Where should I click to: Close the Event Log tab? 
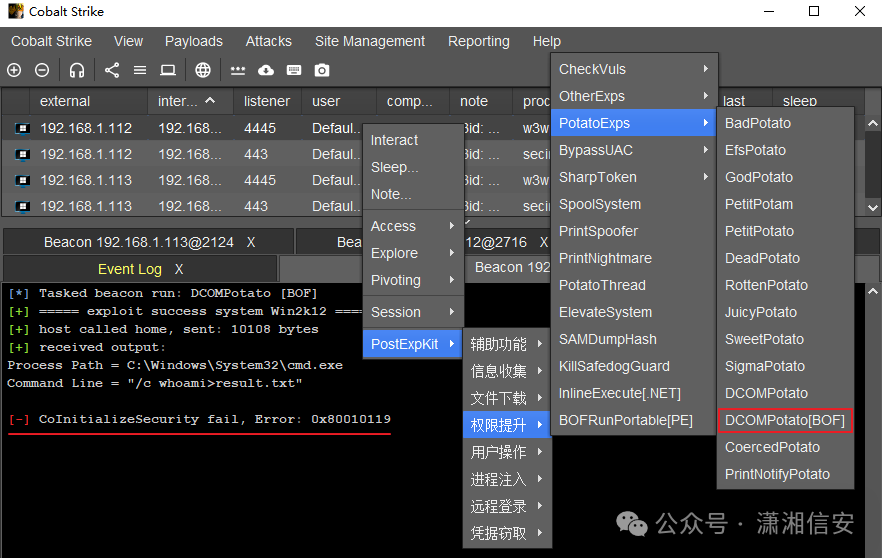179,269
